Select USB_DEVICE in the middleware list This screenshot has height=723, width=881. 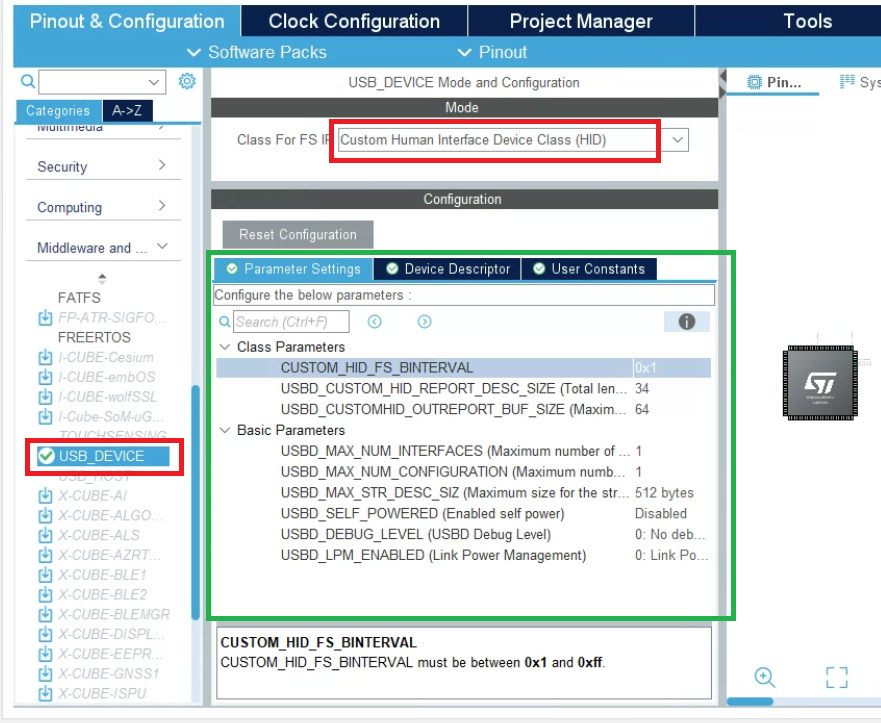pos(102,456)
